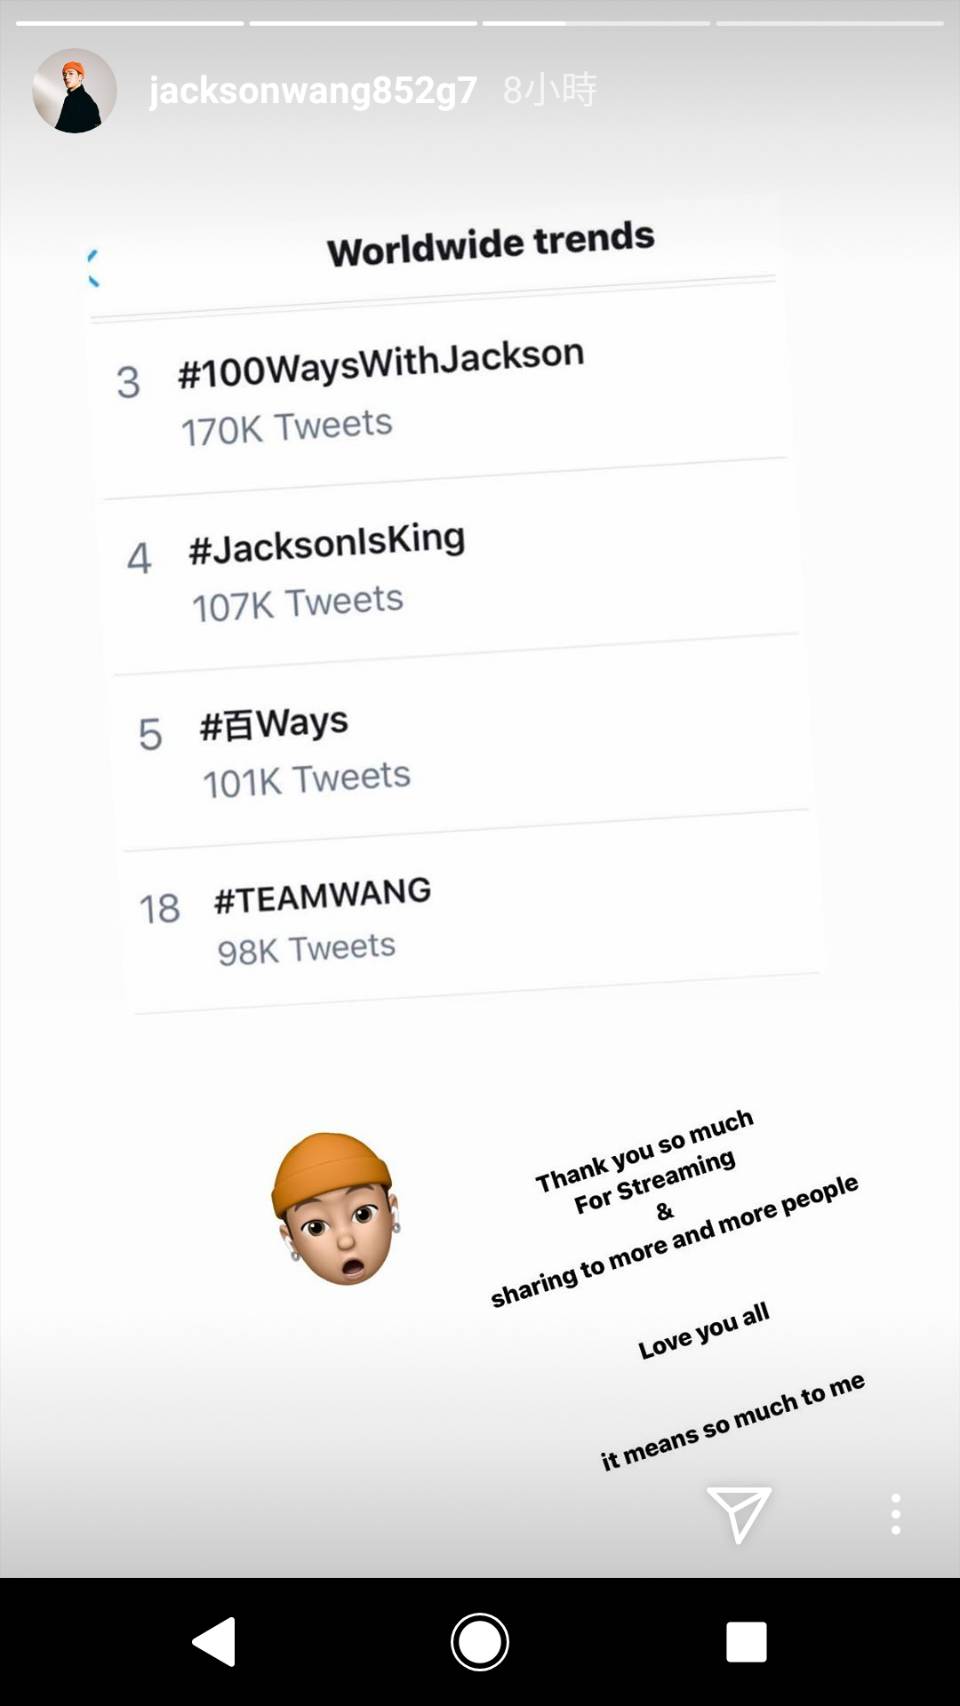This screenshot has width=960, height=1706.
Task: Tap the Worldwide trends heading
Action: [x=490, y=244]
